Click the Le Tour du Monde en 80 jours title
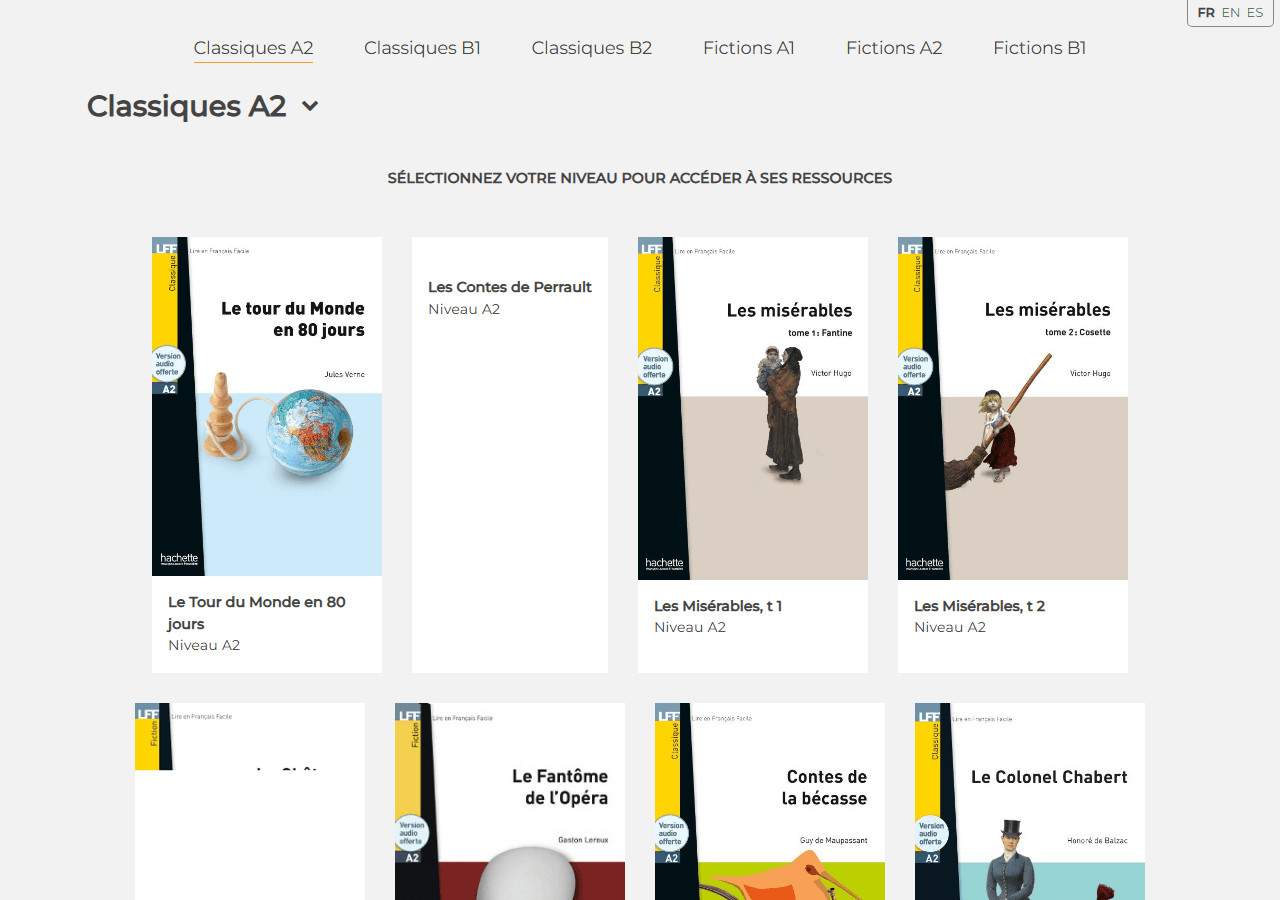The image size is (1280, 900). point(257,613)
